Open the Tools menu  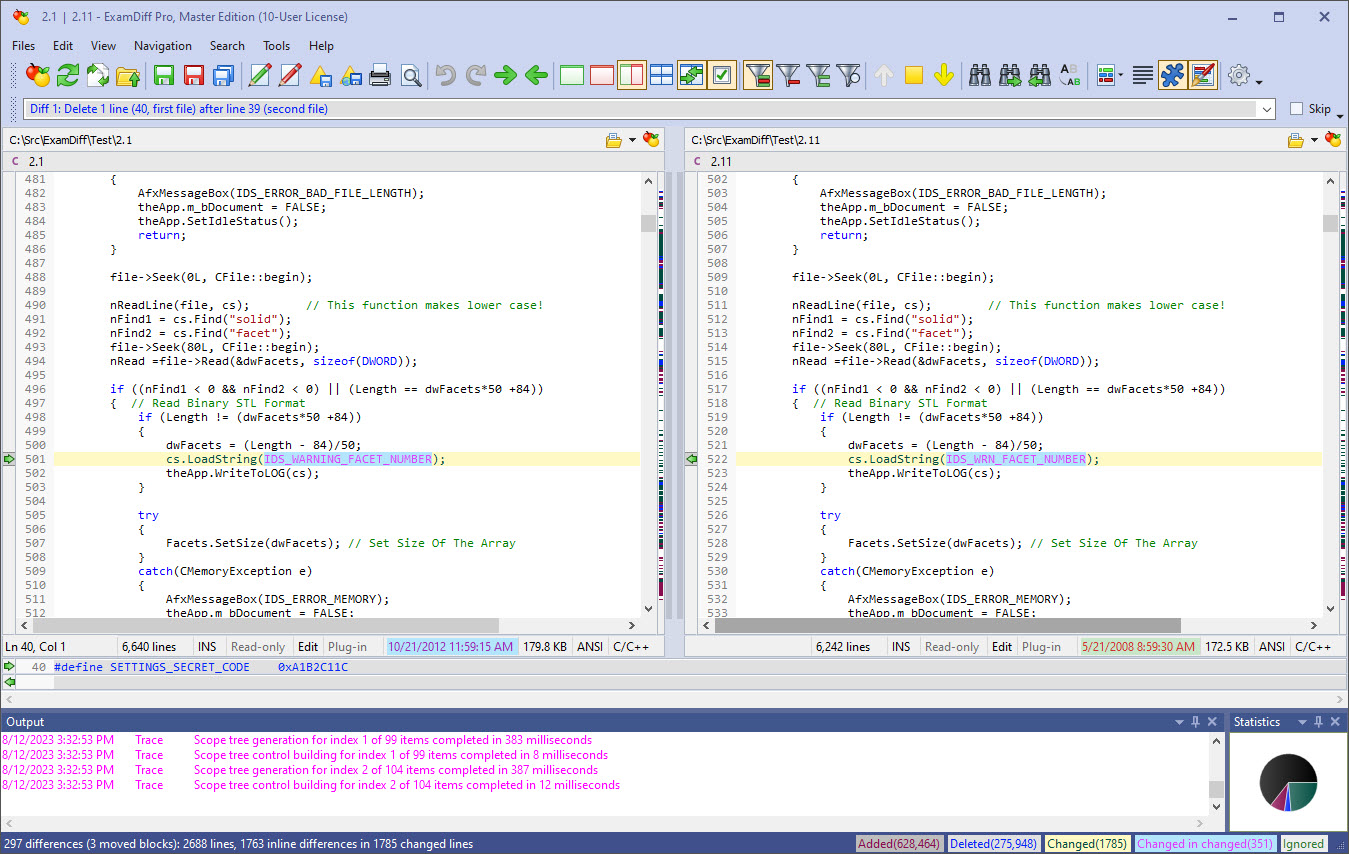point(276,46)
